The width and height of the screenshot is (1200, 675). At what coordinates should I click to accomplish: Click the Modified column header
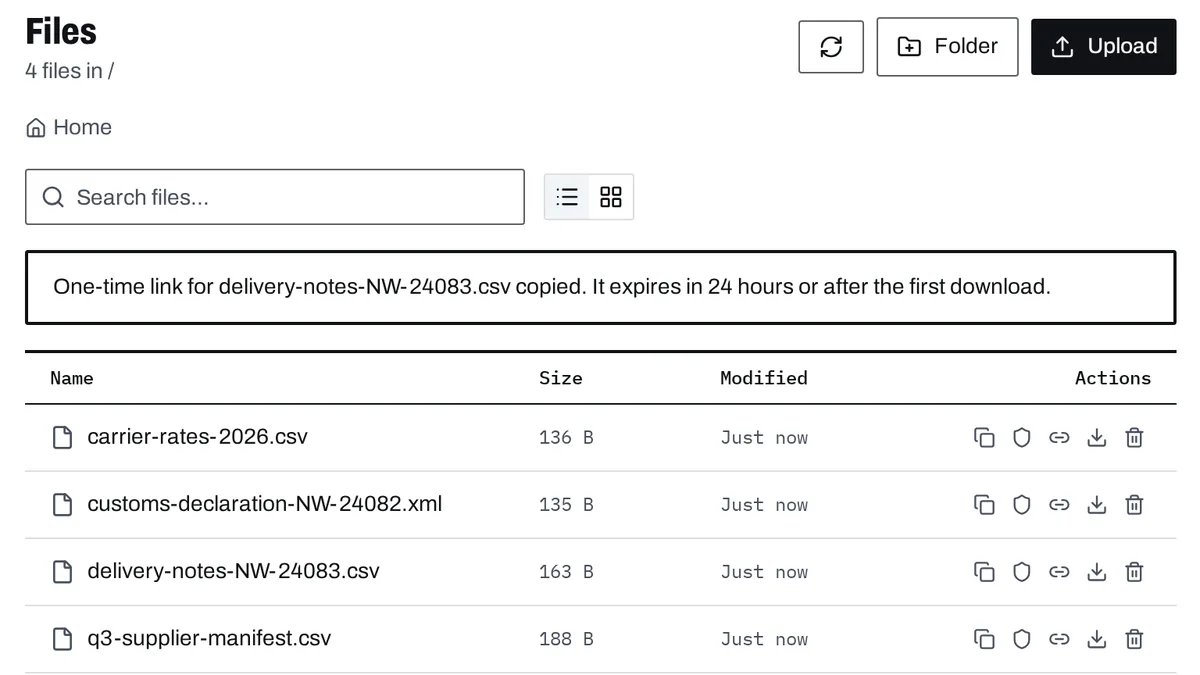tap(764, 378)
